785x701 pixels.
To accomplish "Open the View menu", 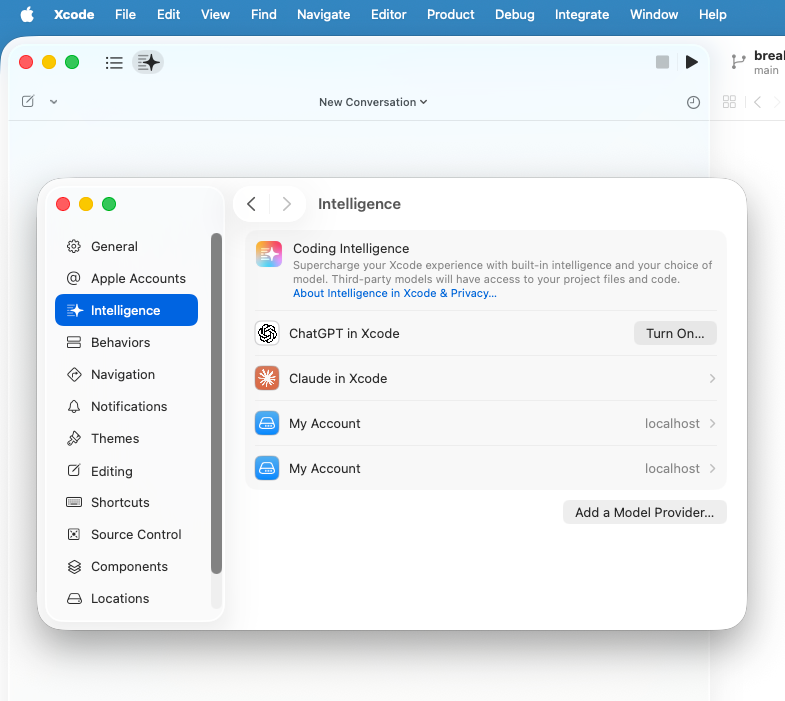I will click(215, 15).
